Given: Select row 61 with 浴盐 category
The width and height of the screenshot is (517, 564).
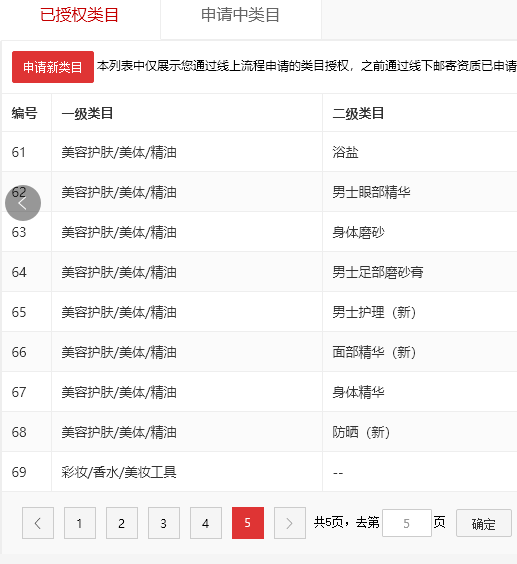Looking at the screenshot, I should click(259, 152).
